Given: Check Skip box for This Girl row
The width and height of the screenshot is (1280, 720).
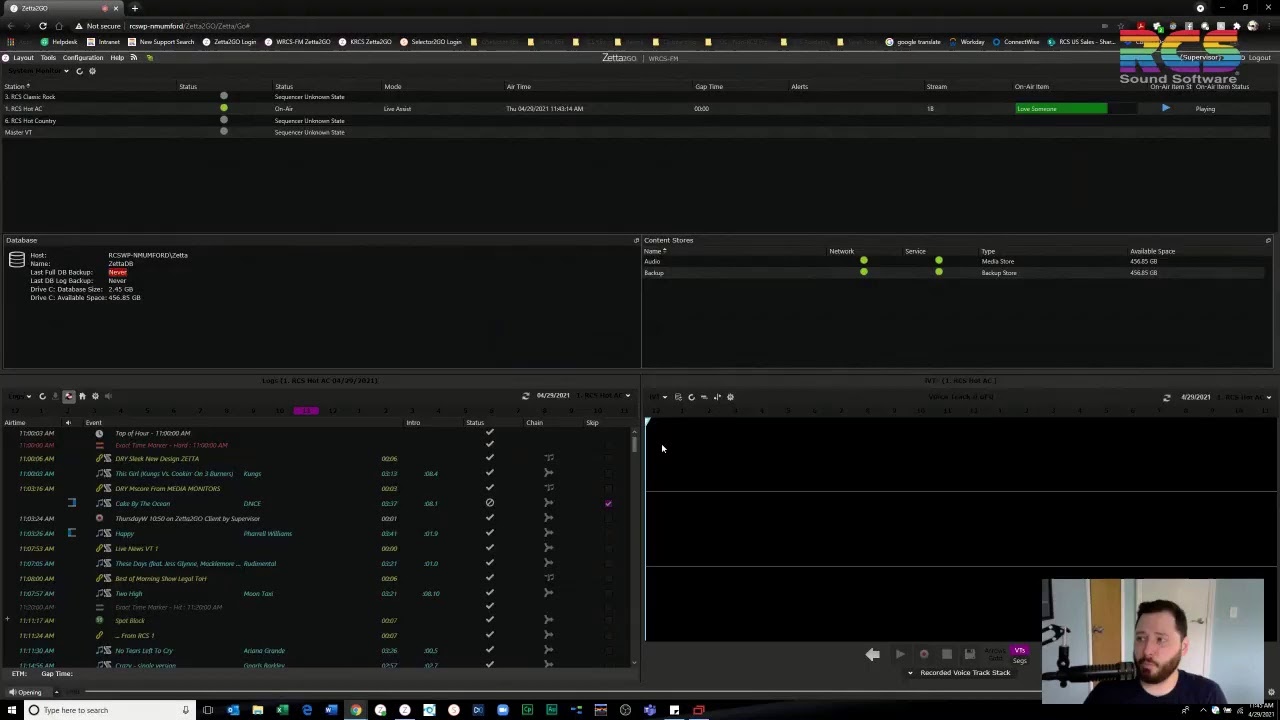Looking at the screenshot, I should (608, 473).
